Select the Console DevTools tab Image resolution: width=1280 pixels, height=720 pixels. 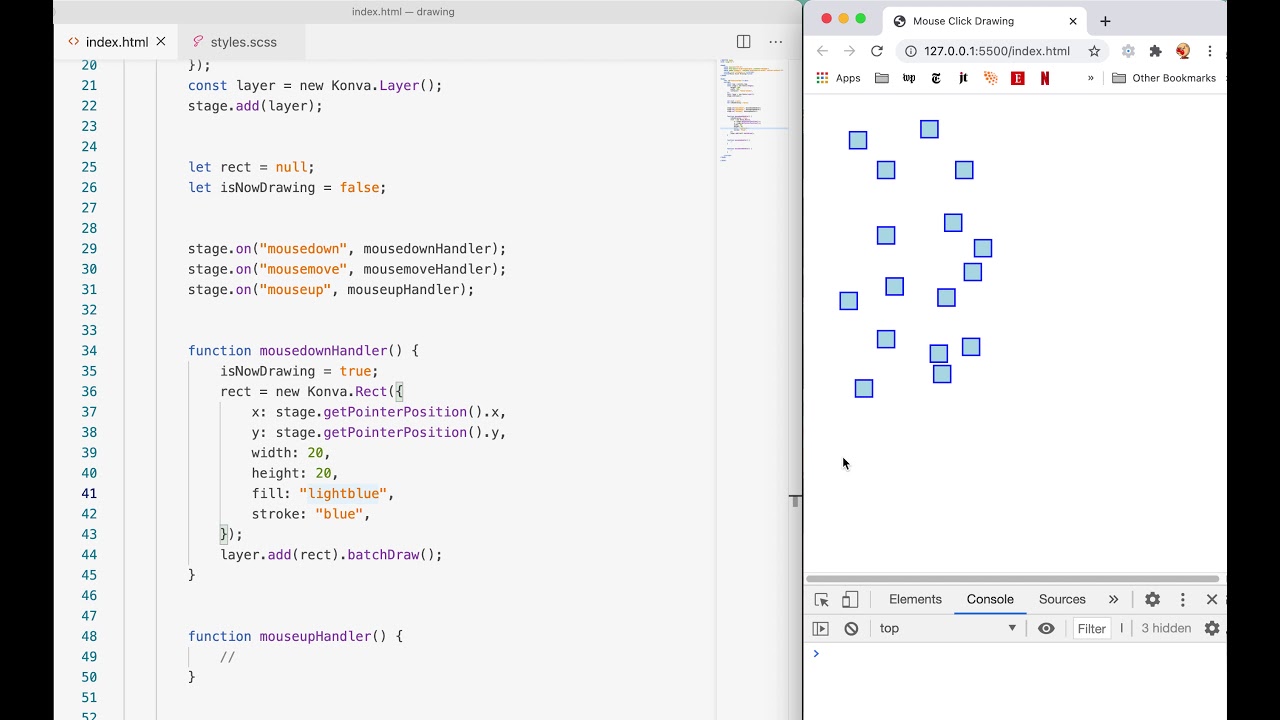(x=990, y=600)
